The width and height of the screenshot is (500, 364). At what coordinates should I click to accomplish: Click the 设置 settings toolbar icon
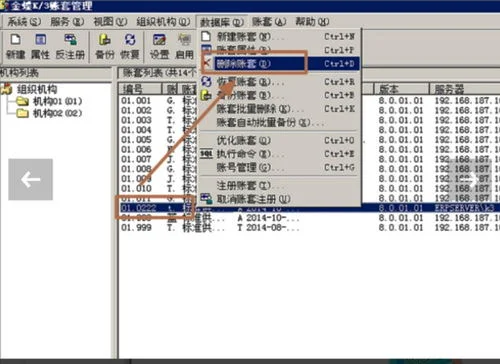coord(159,46)
